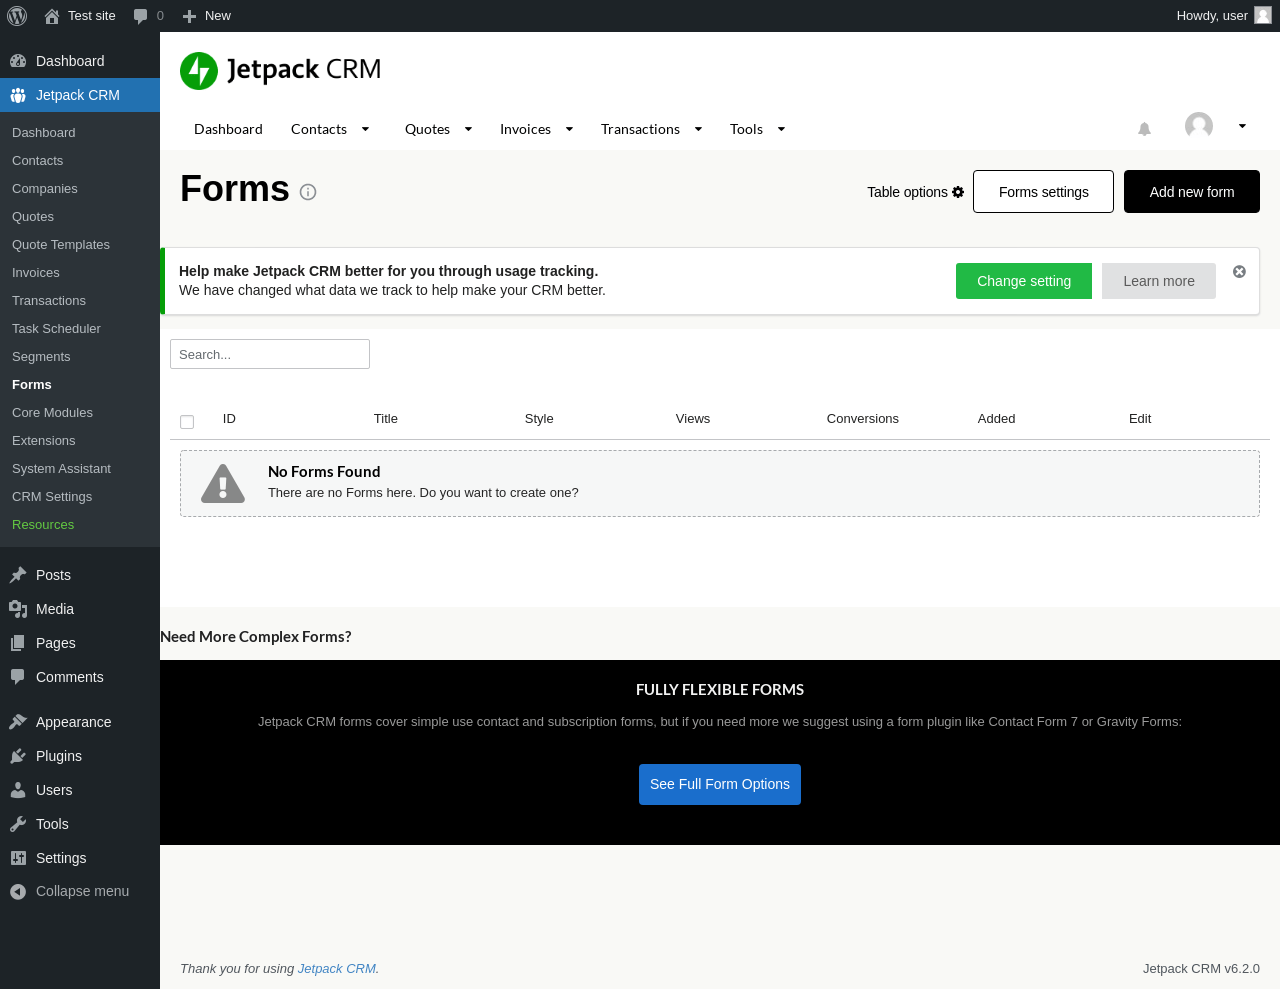Open Invoices in the CRM top navigation
This screenshot has width=1280, height=989.
(x=525, y=129)
